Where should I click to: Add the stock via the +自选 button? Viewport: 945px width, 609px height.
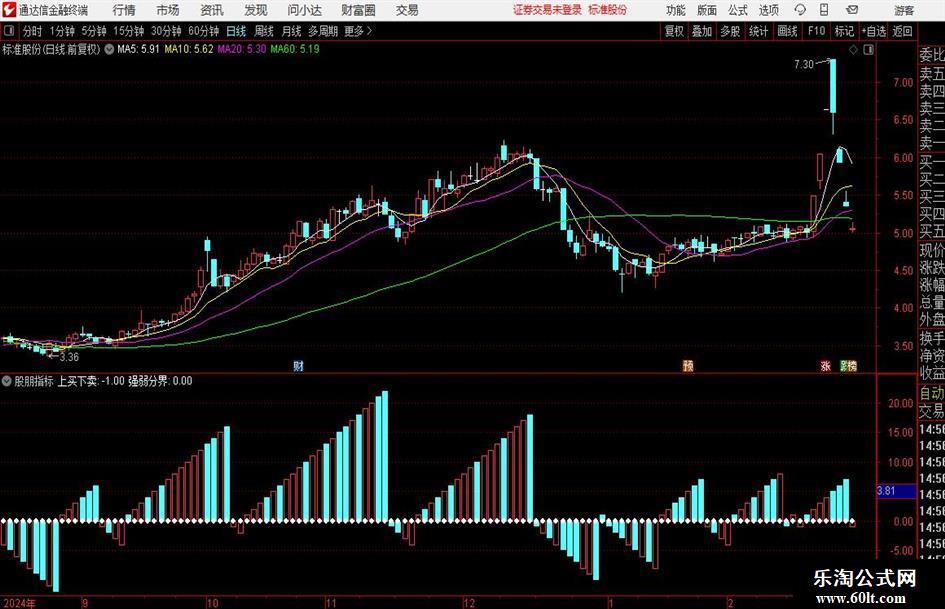(x=873, y=31)
